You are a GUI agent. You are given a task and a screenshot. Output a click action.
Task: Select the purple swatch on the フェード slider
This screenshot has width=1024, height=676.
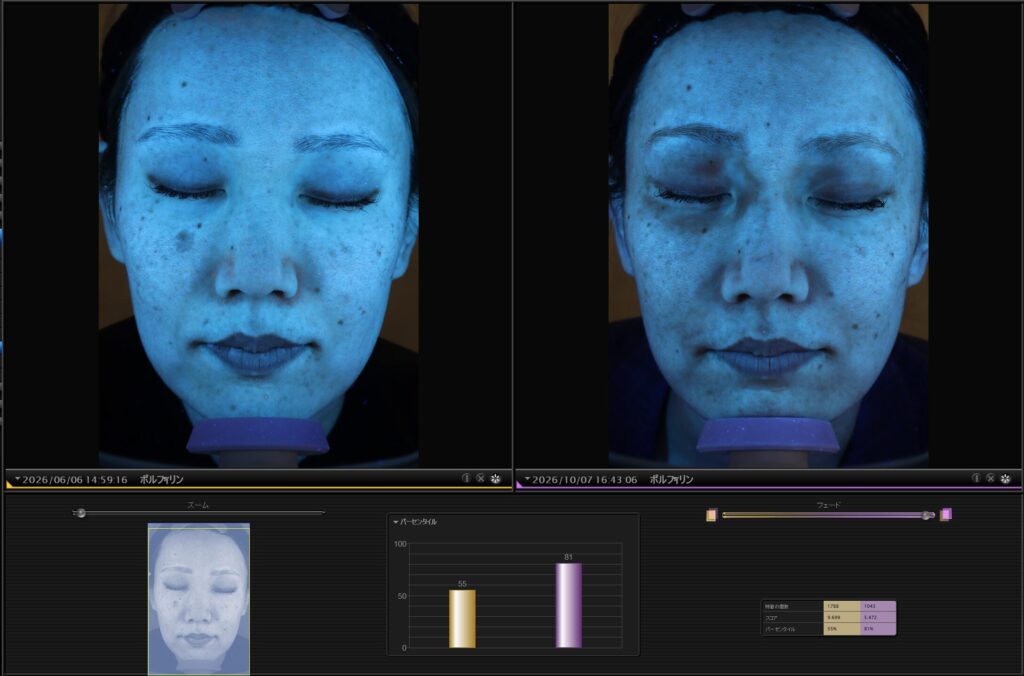click(x=946, y=515)
